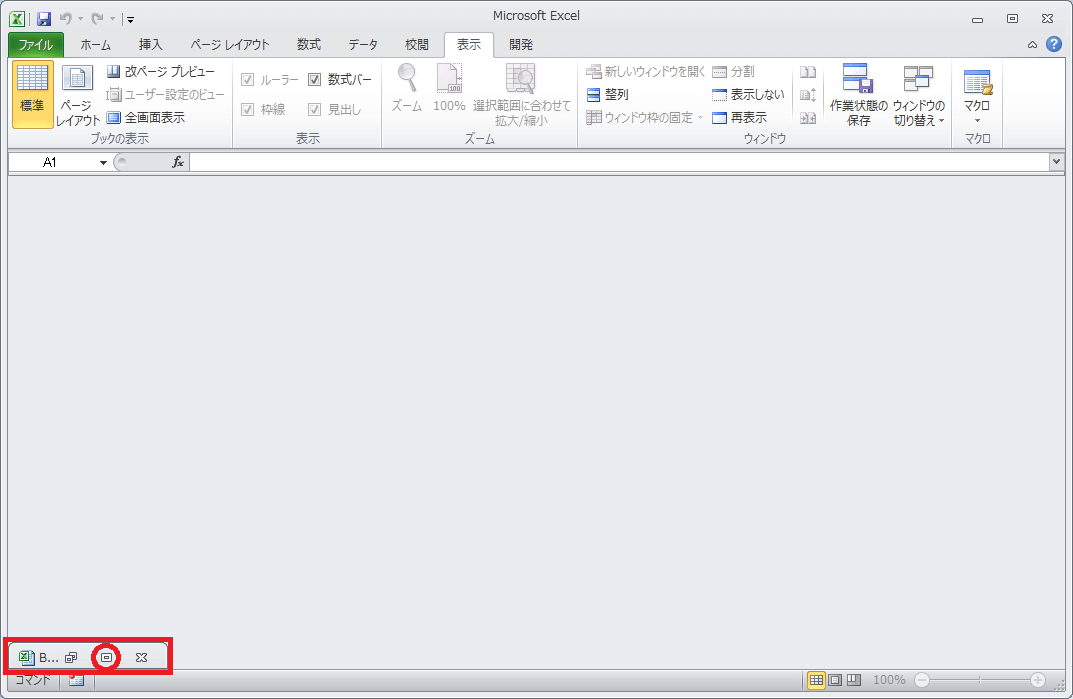Screen dimensions: 1073x699
Task: Switch to the 校閲 tab
Action: (x=417, y=45)
